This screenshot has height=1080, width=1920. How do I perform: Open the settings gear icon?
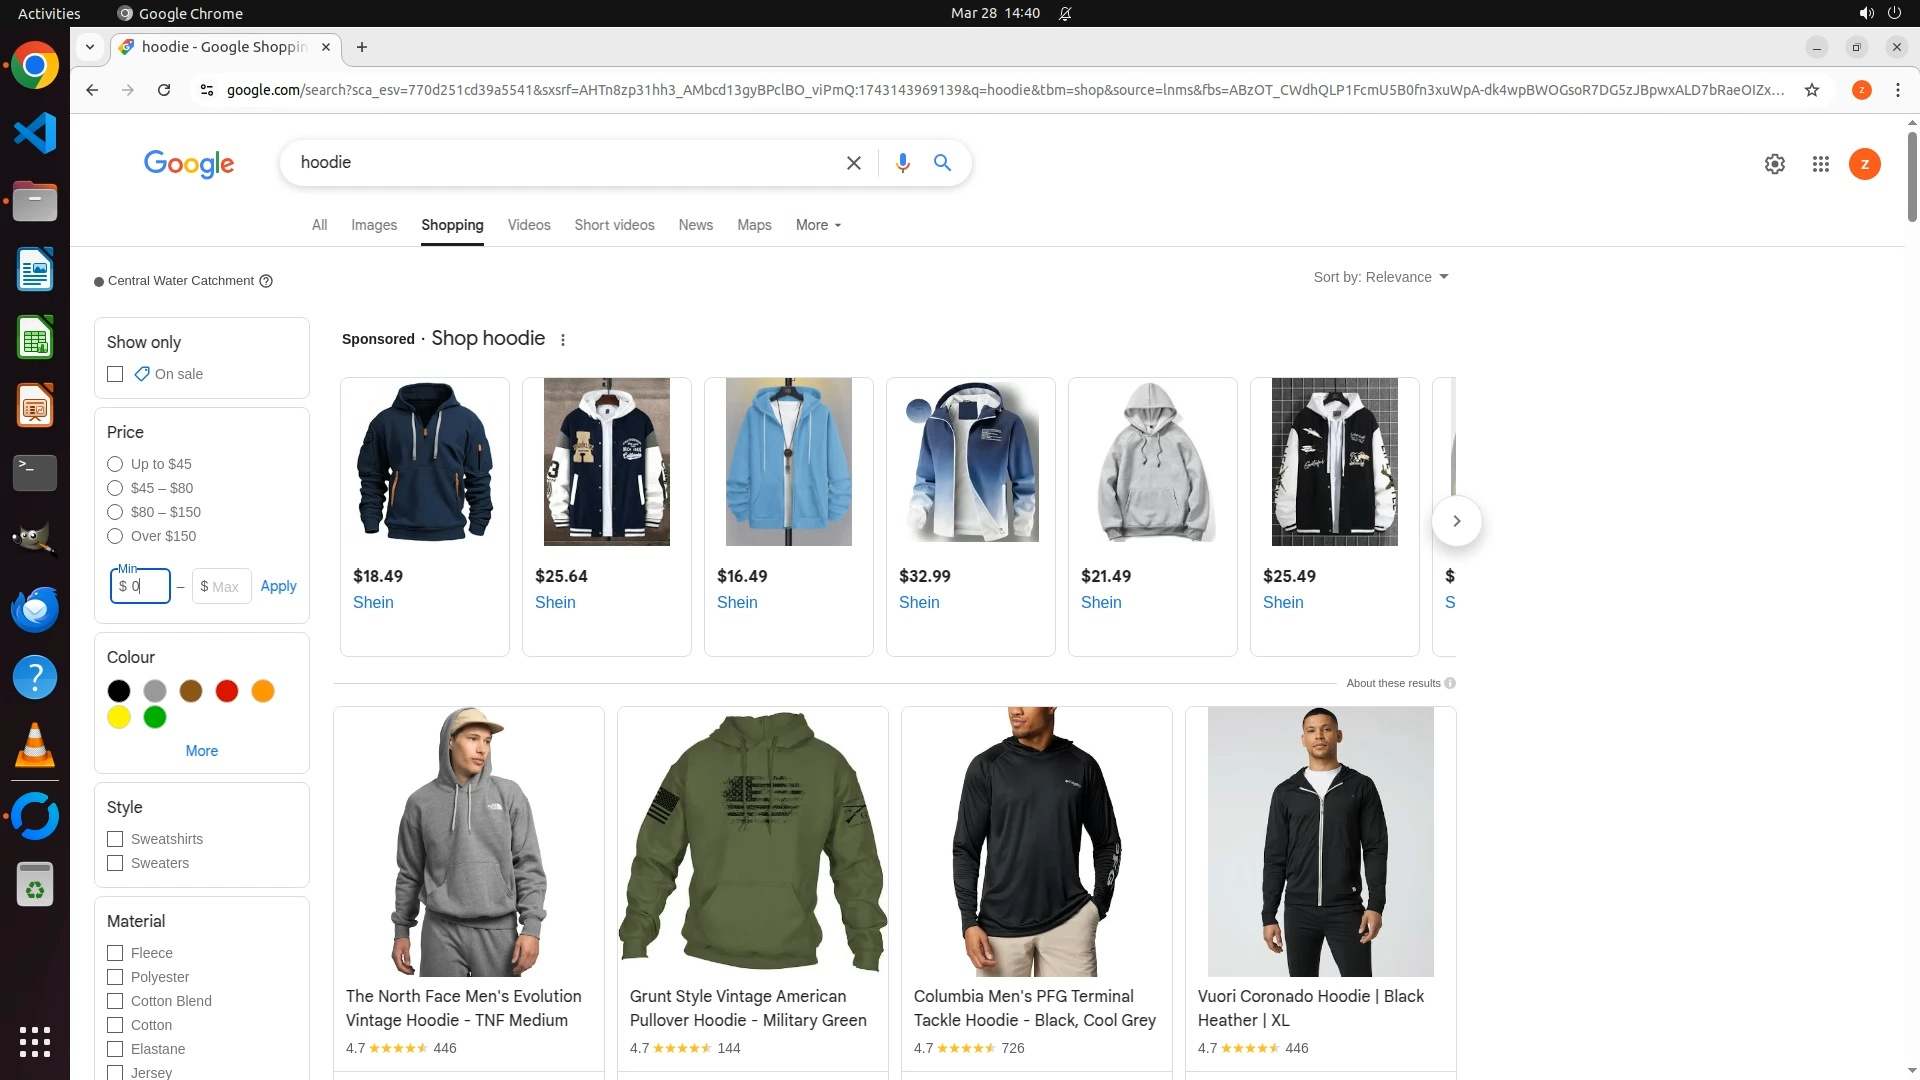[1774, 164]
